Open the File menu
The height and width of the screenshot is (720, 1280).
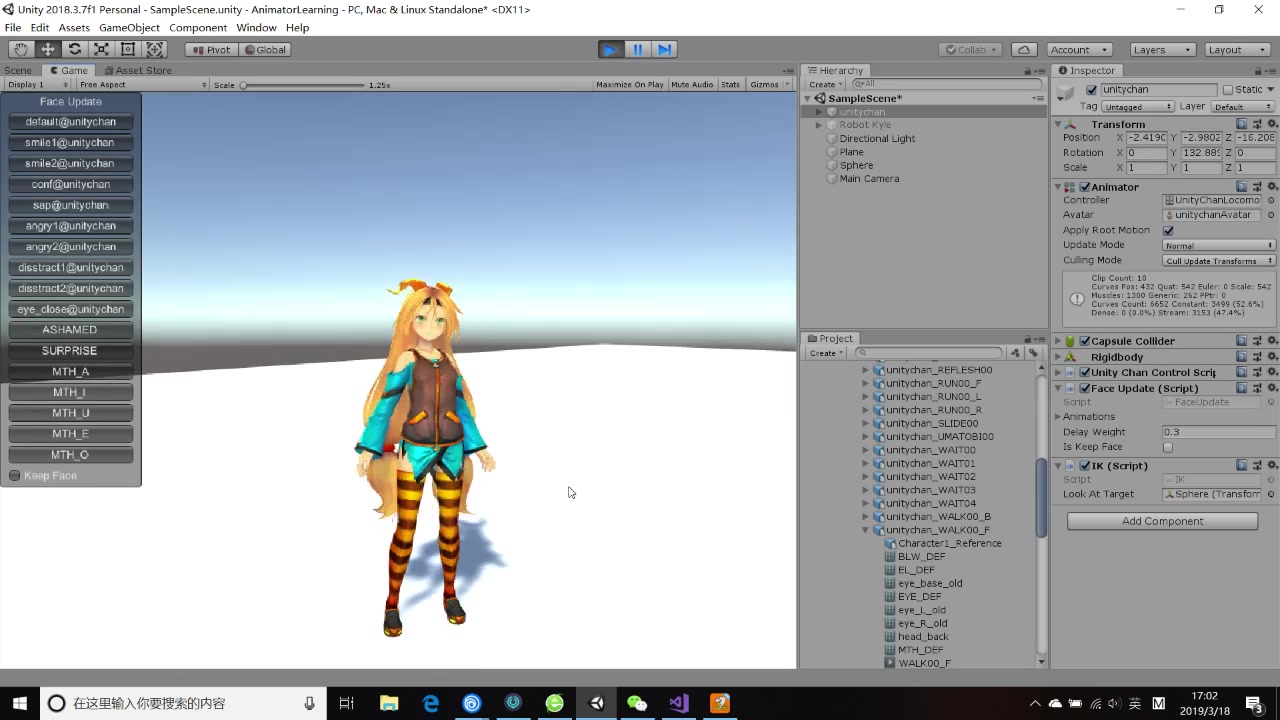(x=13, y=27)
